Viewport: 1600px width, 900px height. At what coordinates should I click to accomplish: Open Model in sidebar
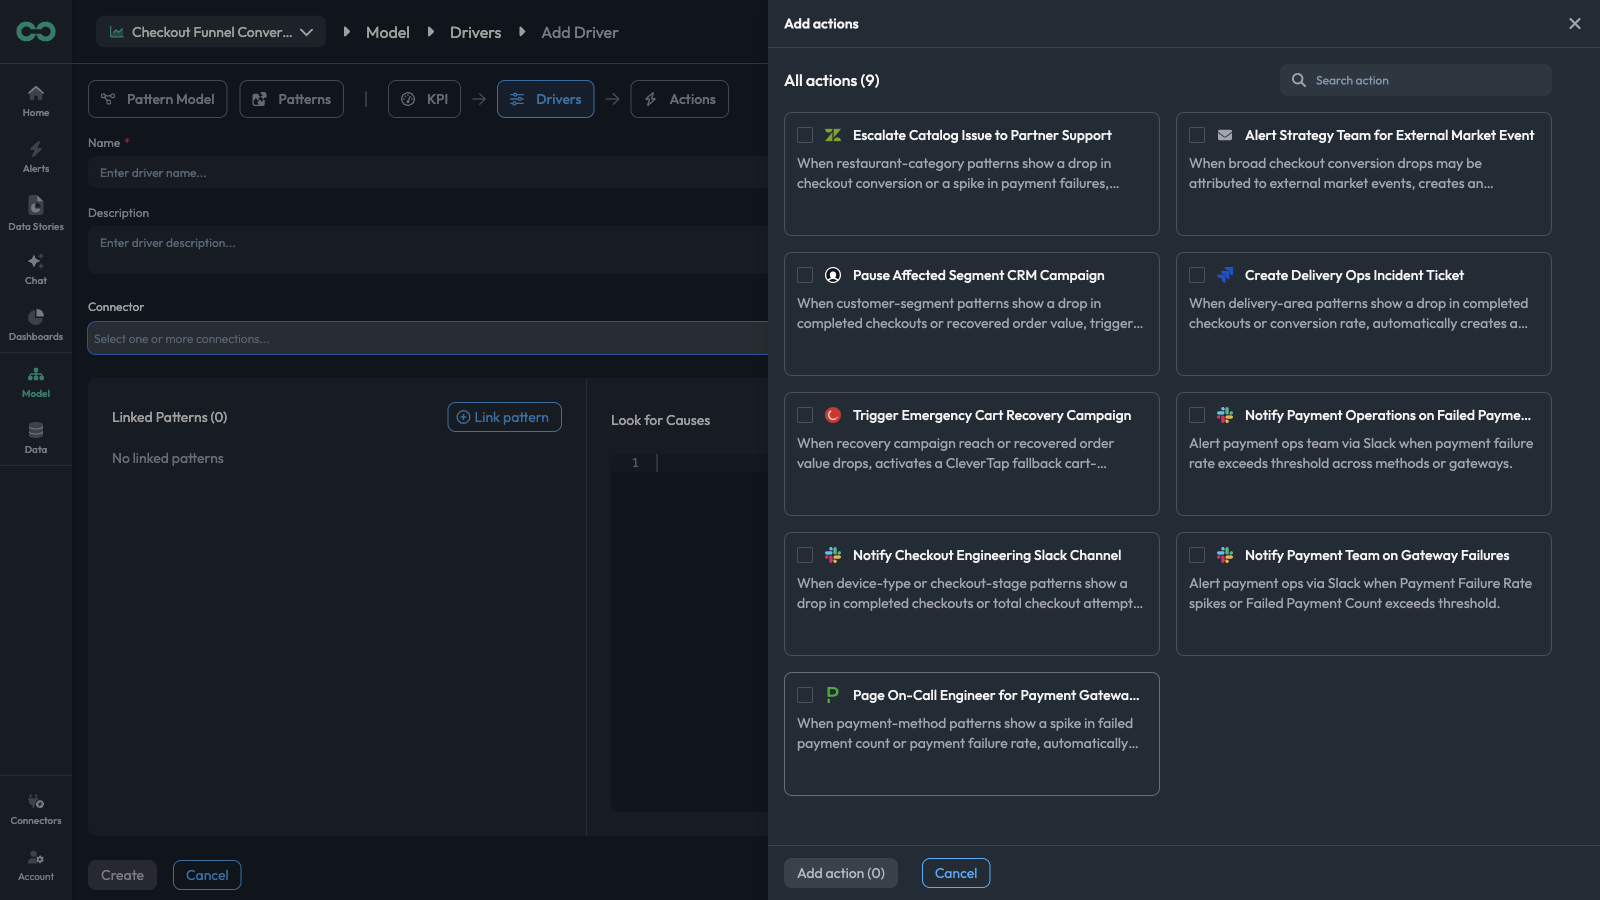coord(36,382)
